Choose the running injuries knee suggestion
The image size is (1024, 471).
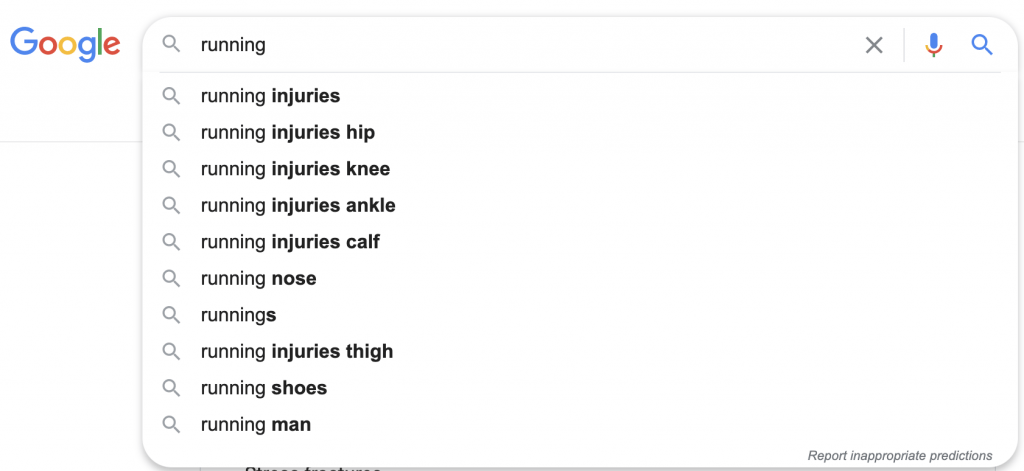[x=580, y=169]
